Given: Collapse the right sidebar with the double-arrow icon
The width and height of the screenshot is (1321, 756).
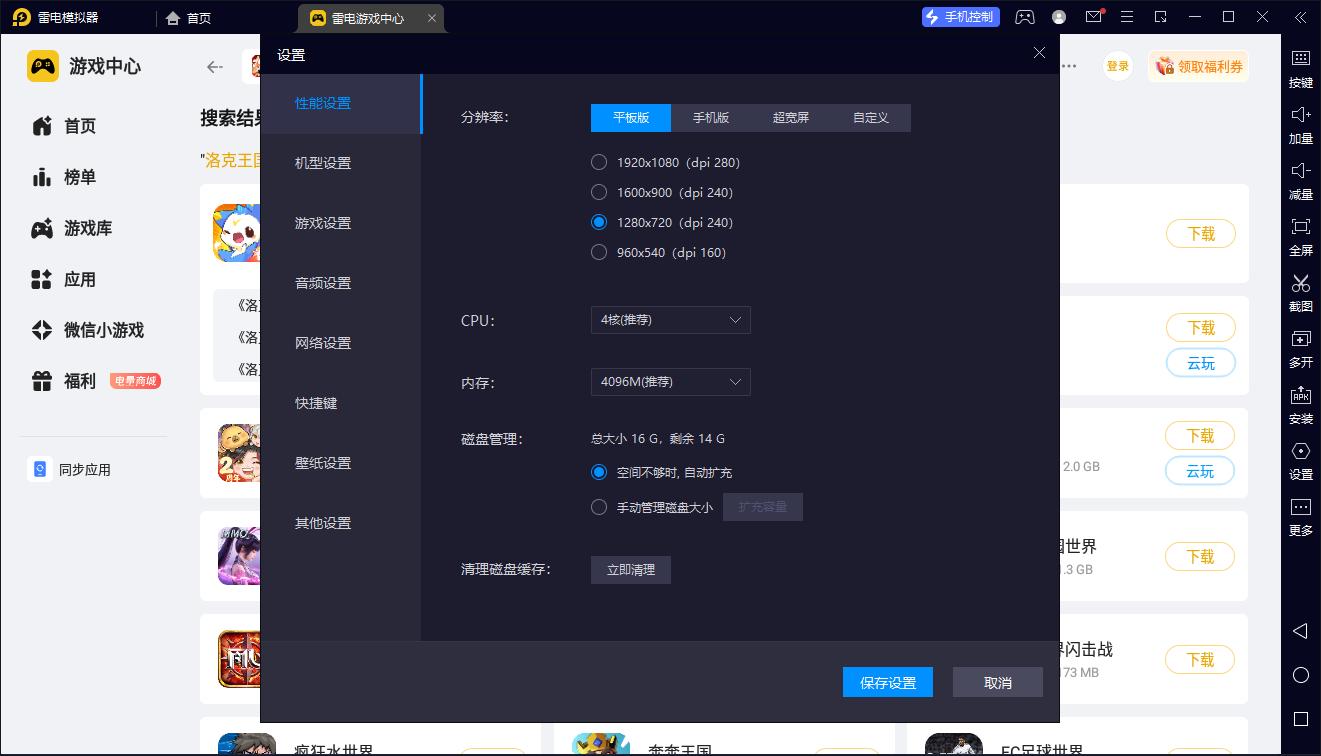Looking at the screenshot, I should [1299, 17].
